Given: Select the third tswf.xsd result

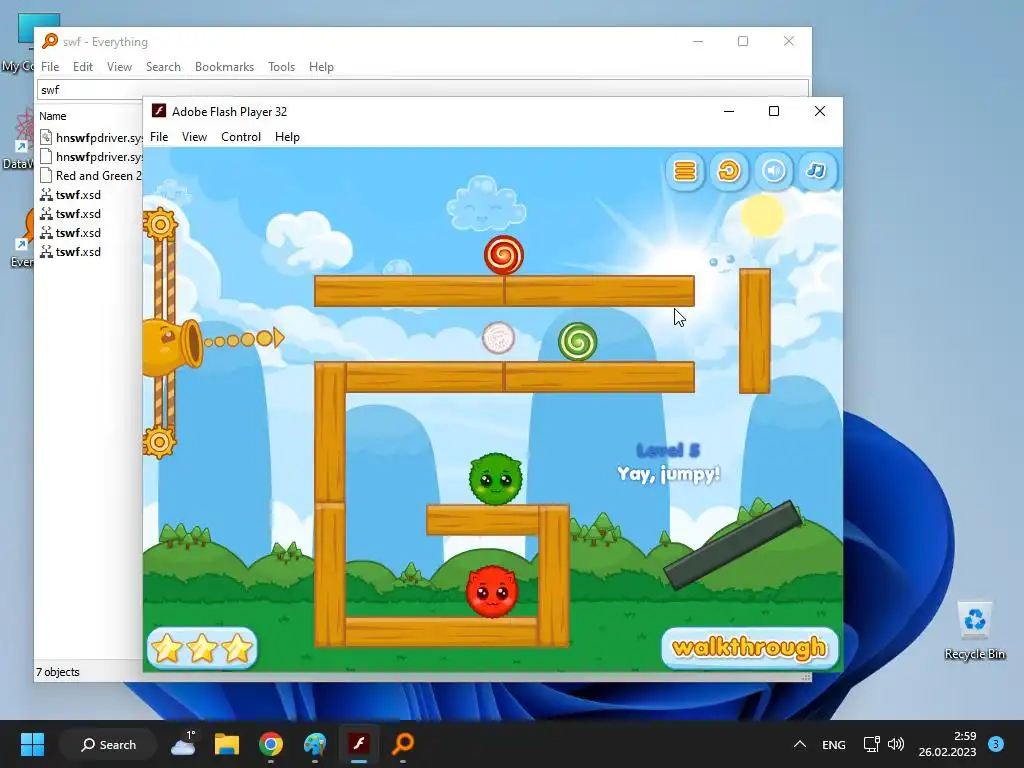Looking at the screenshot, I should (71, 232).
